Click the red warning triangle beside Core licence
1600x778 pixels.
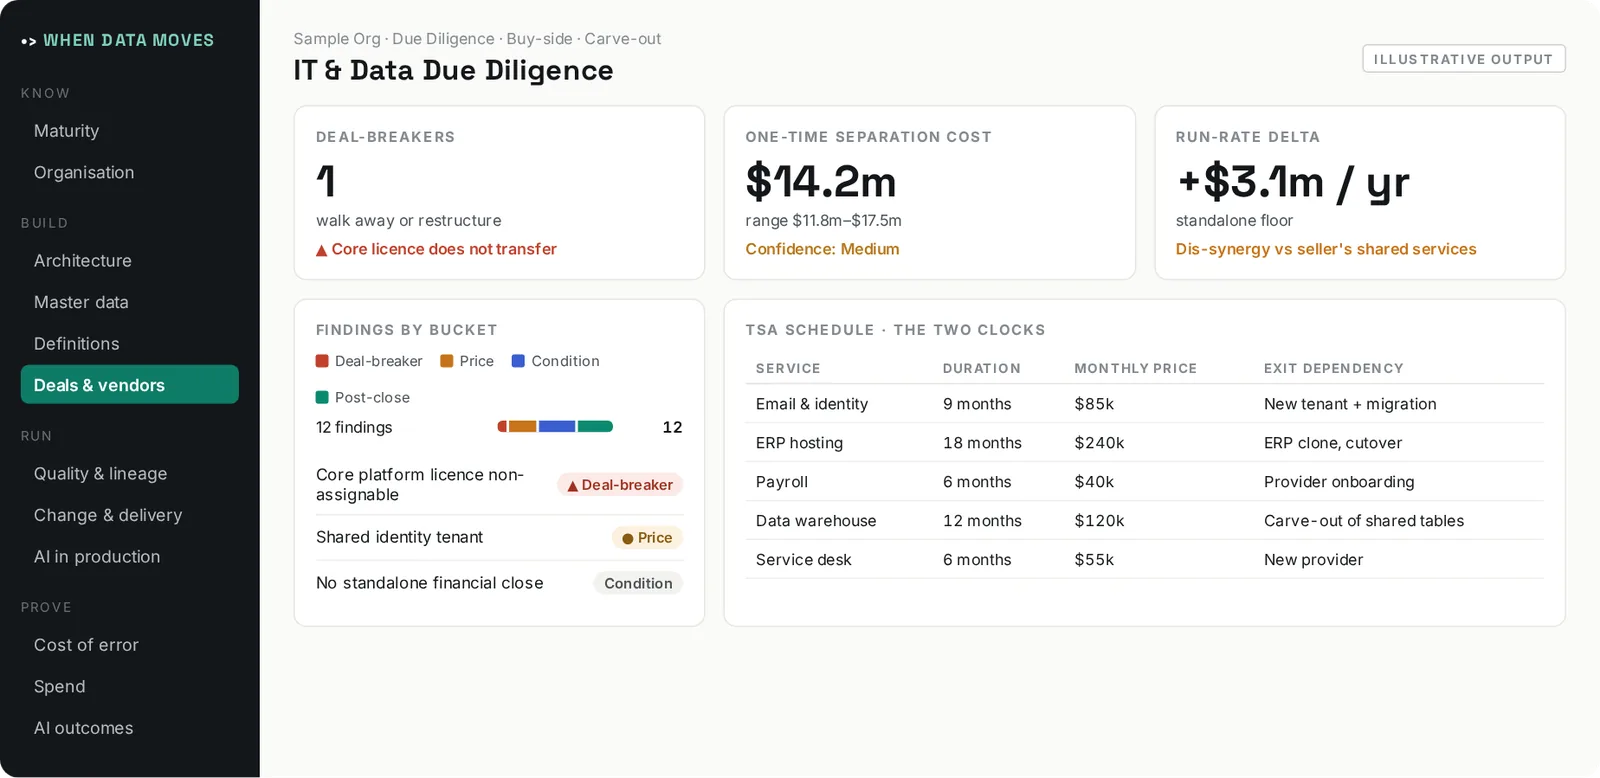coord(322,250)
